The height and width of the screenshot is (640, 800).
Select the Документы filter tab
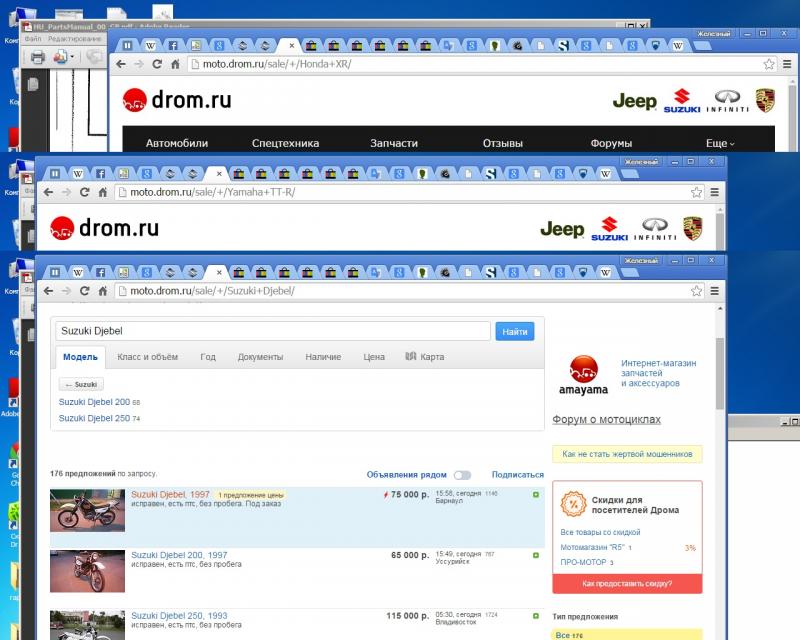[x=260, y=357]
